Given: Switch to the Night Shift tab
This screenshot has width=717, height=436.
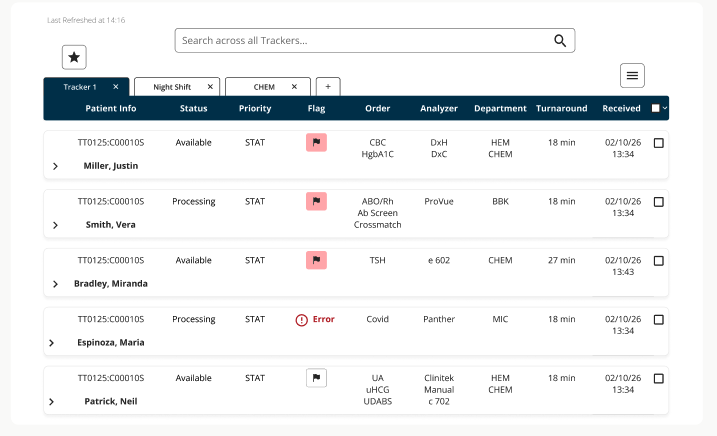Looking at the screenshot, I should point(172,87).
